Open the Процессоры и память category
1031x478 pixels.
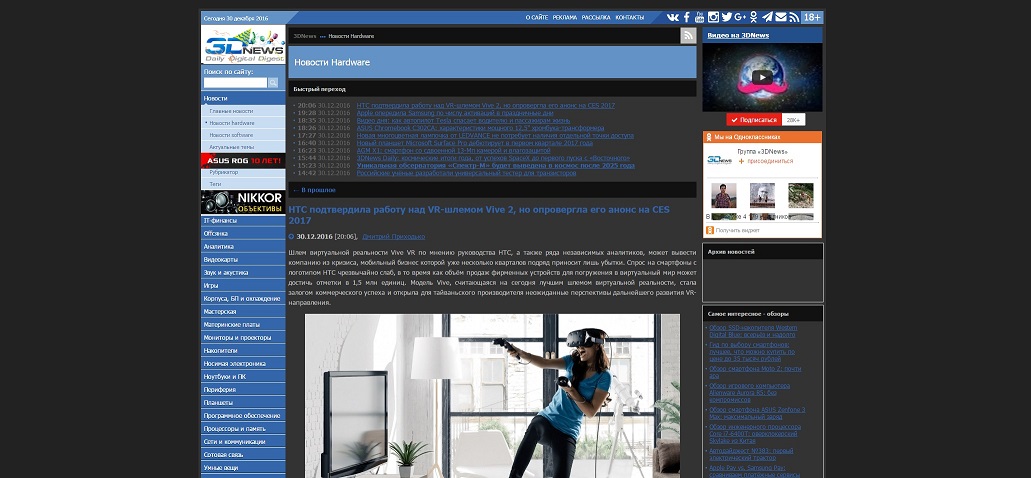pos(243,428)
